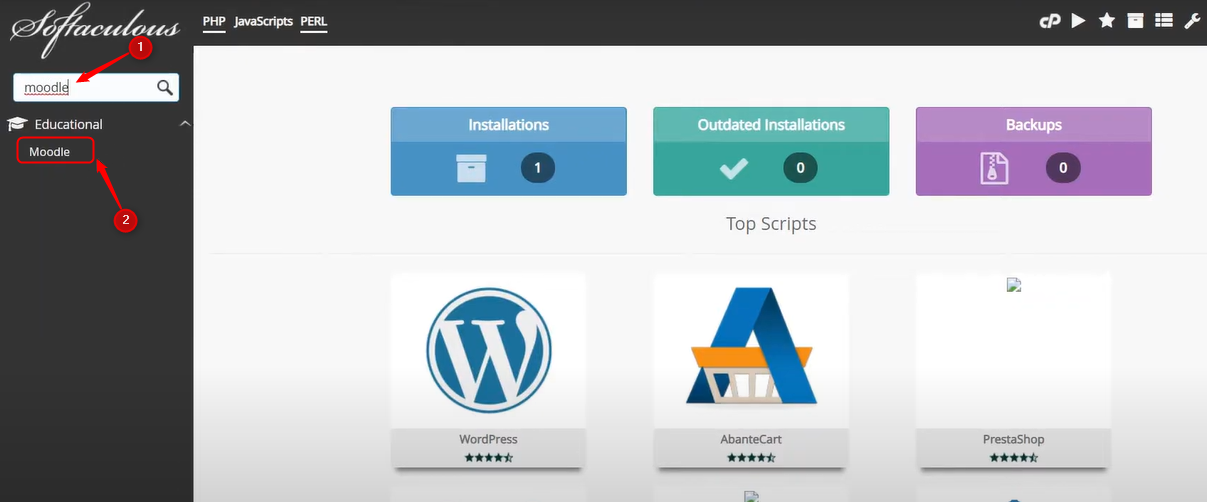1207x502 pixels.
Task: Click the zip file icon in Backups
Action: (x=994, y=168)
